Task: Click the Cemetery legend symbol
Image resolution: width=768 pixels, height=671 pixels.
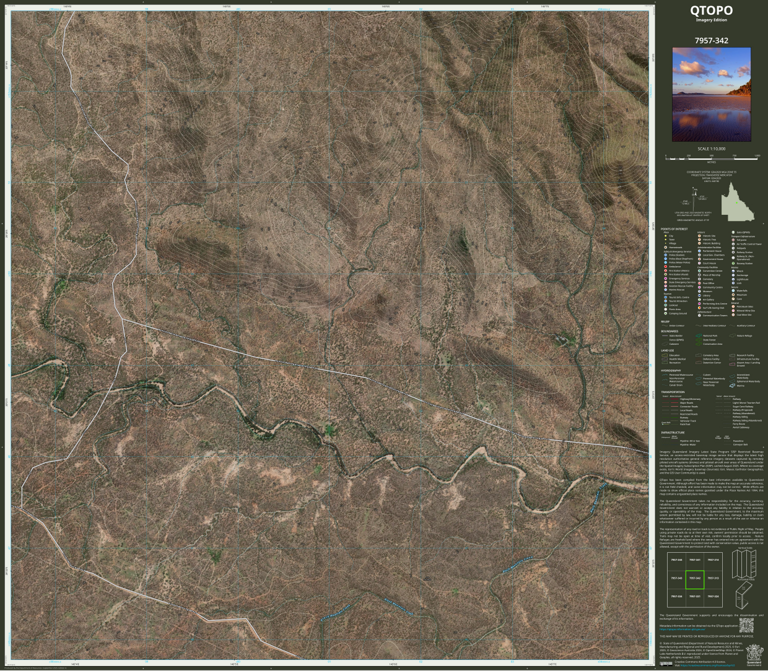Action: pos(699,279)
